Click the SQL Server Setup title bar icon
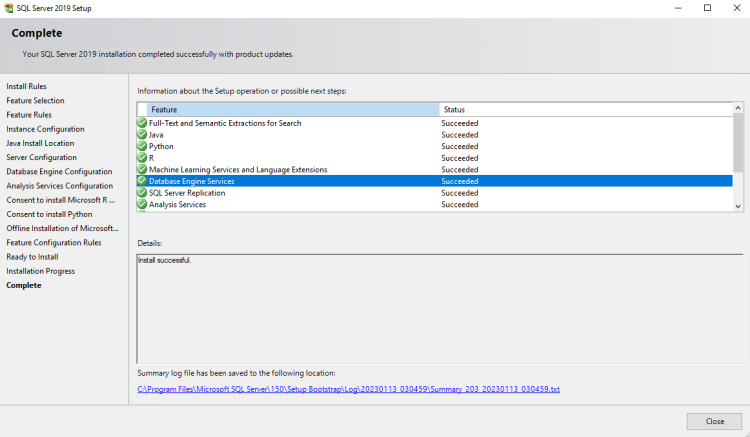Screen dimensions: 750x437 click(x=9, y=8)
